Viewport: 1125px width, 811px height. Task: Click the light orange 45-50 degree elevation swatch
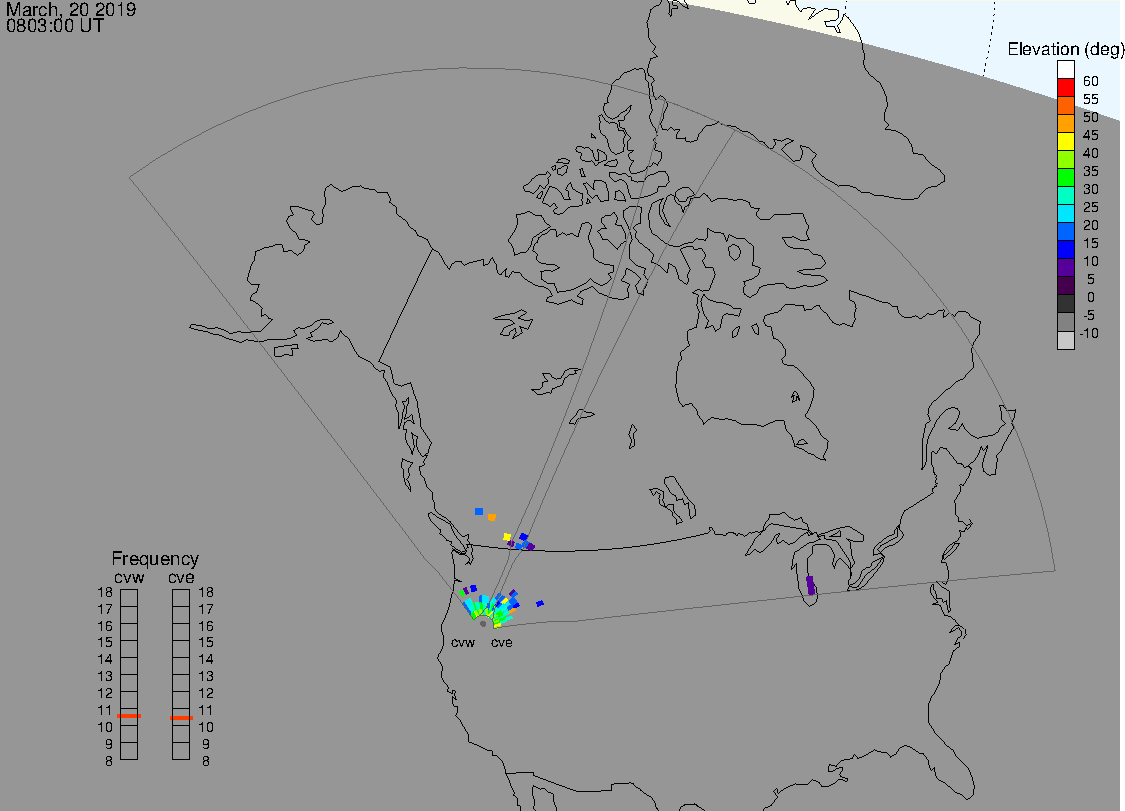1065,123
